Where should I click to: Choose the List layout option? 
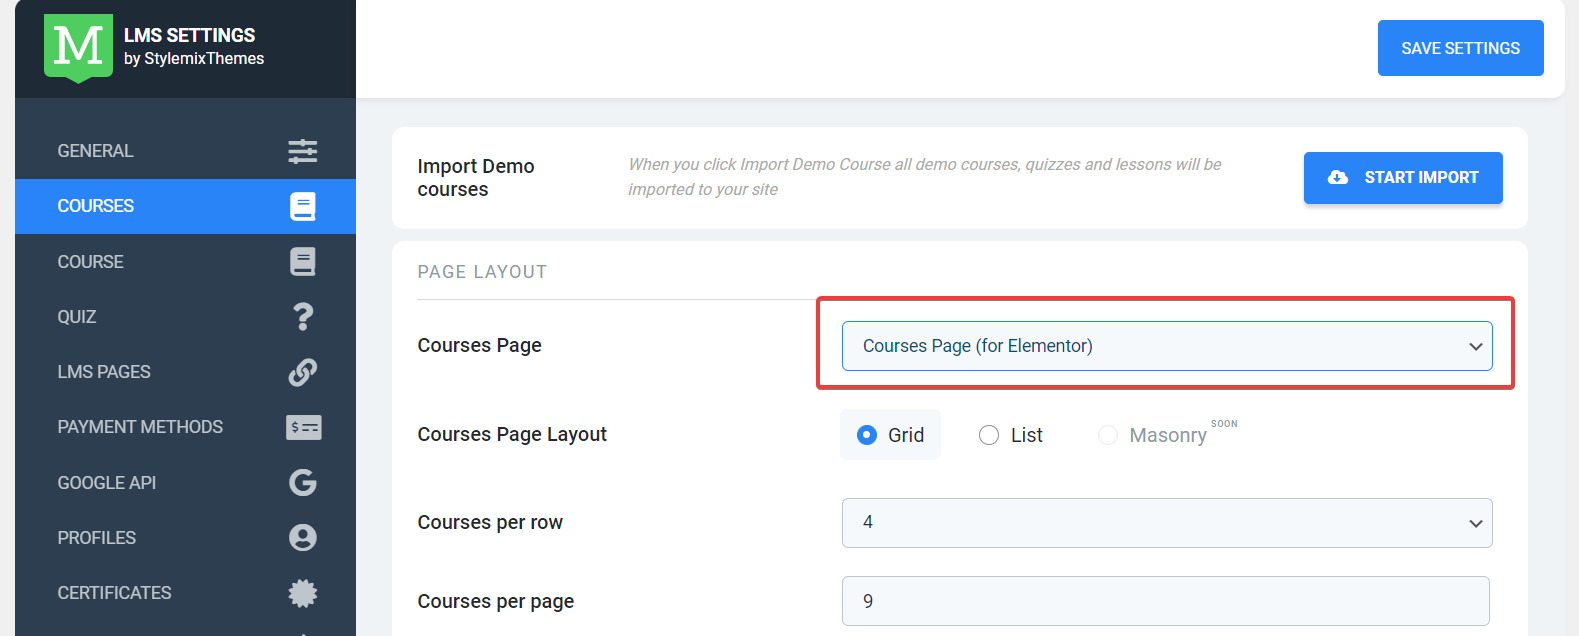click(x=989, y=435)
